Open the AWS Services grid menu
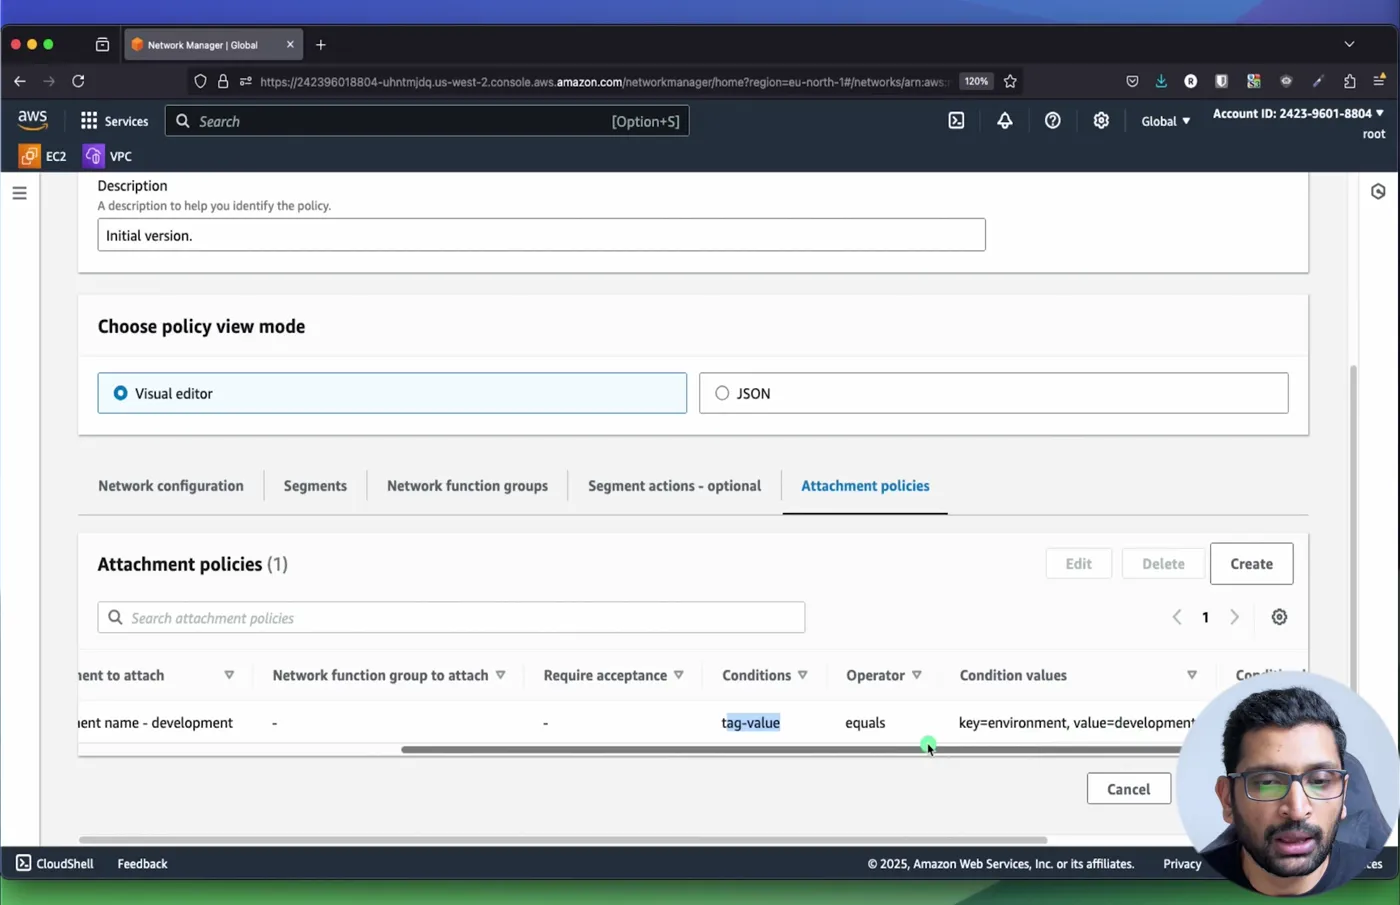Screen dimensions: 1400x905 click(114, 121)
